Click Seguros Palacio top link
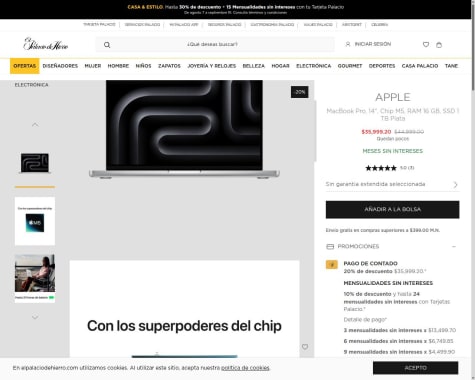Viewport: 475px width, 380px height. click(224, 25)
